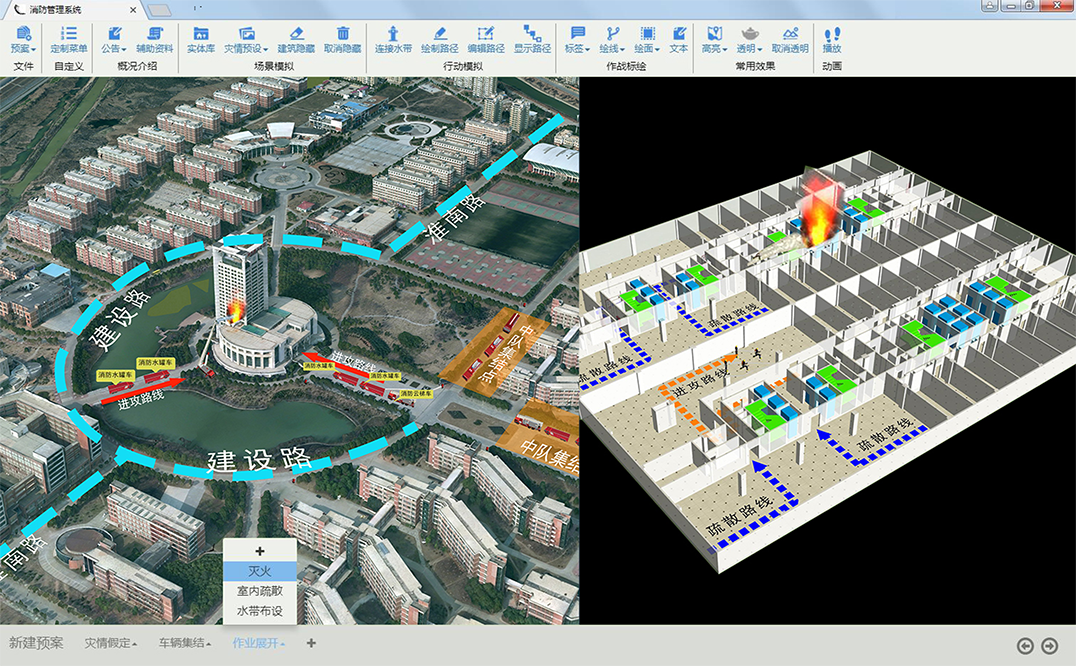The height and width of the screenshot is (666, 1076).
Task: Select the 连接水带 connect hose tool
Action: 392,39
